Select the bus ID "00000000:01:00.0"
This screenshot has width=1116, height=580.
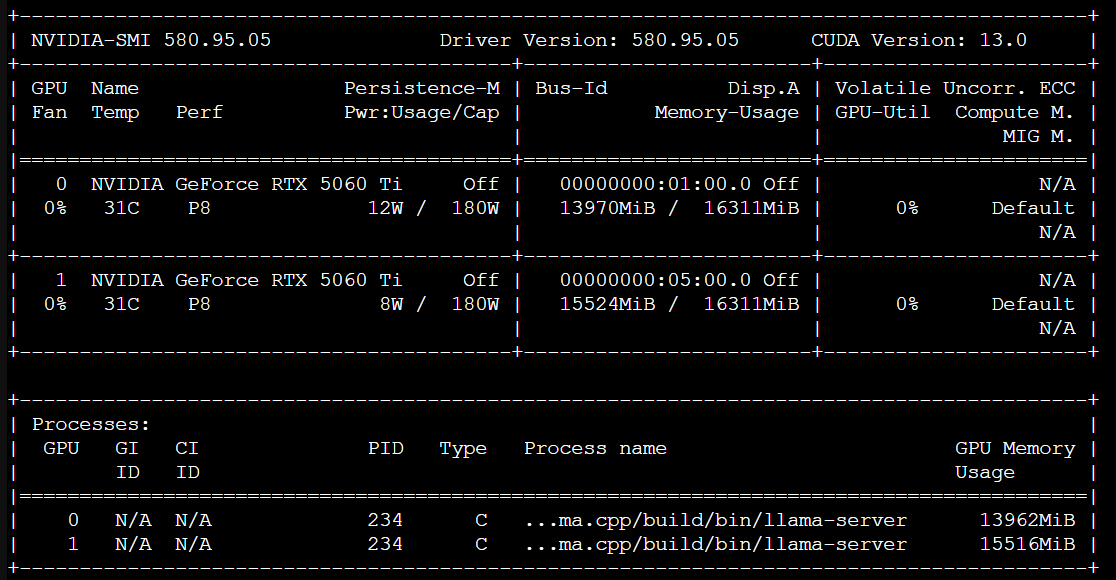click(656, 184)
